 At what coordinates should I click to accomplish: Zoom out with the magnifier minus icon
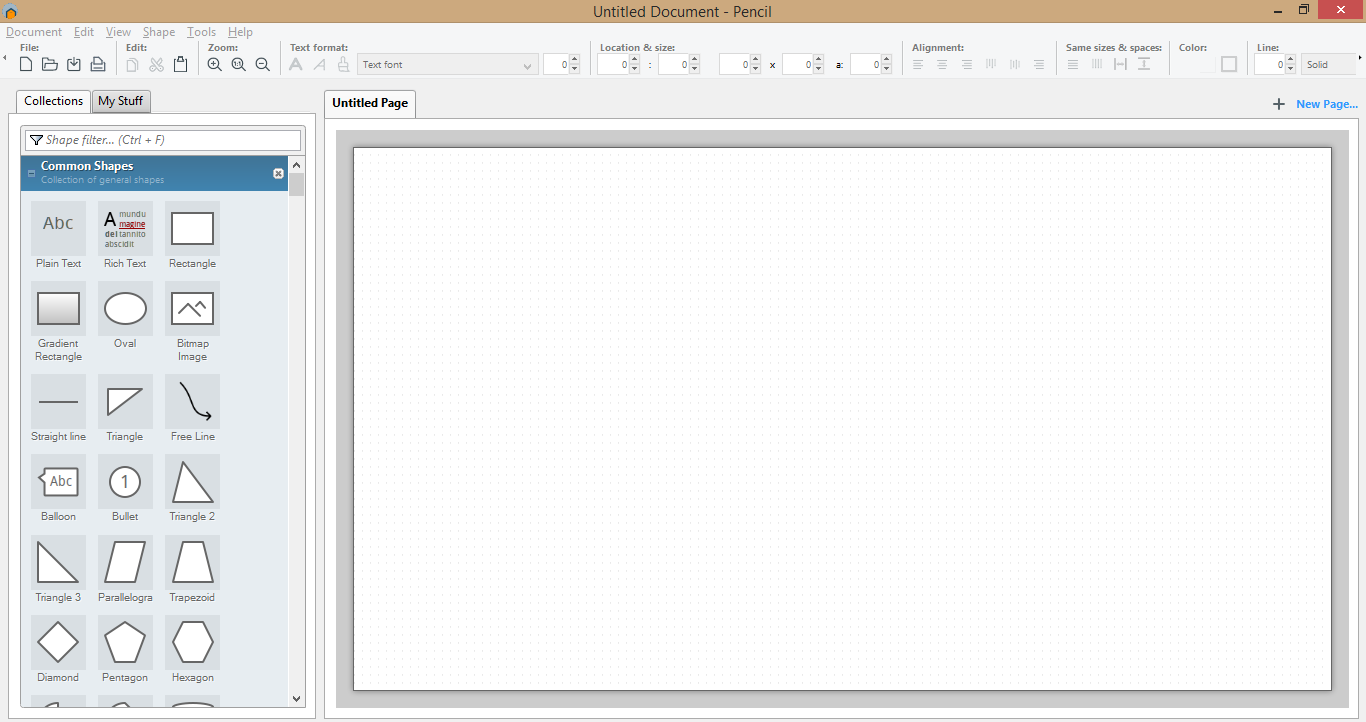(262, 65)
